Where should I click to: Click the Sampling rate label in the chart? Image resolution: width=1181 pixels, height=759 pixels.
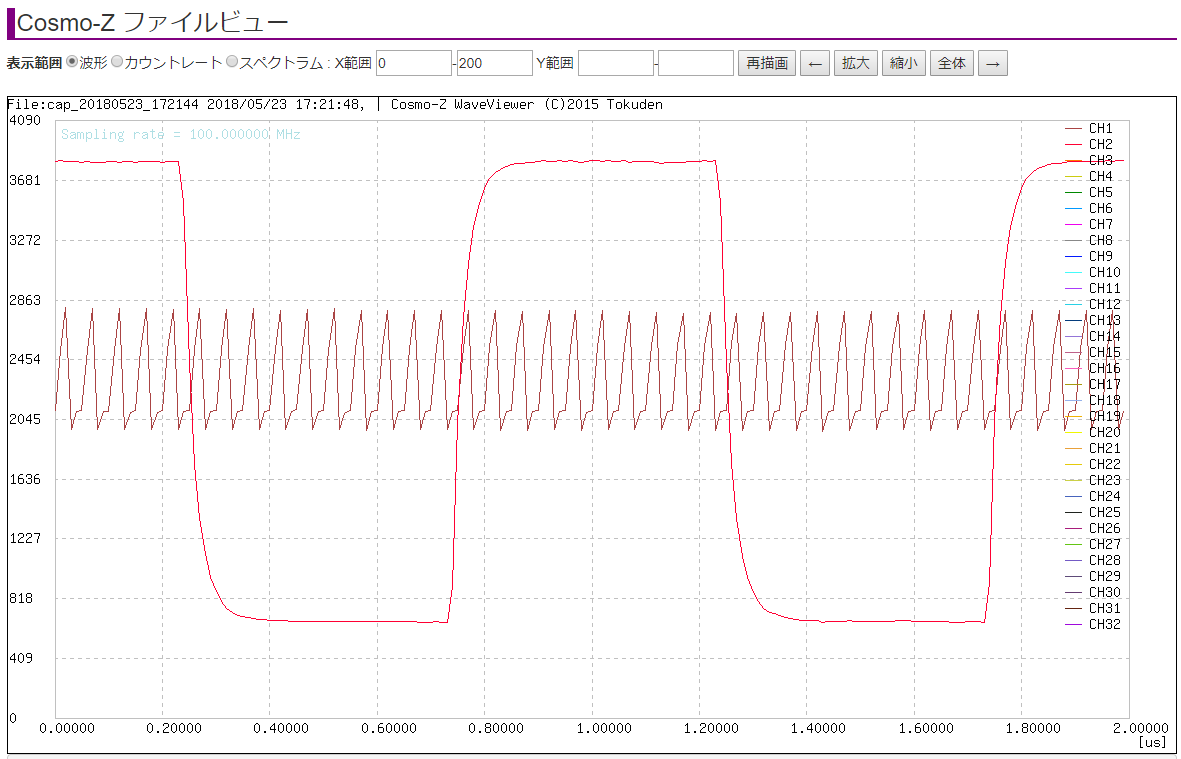click(180, 134)
